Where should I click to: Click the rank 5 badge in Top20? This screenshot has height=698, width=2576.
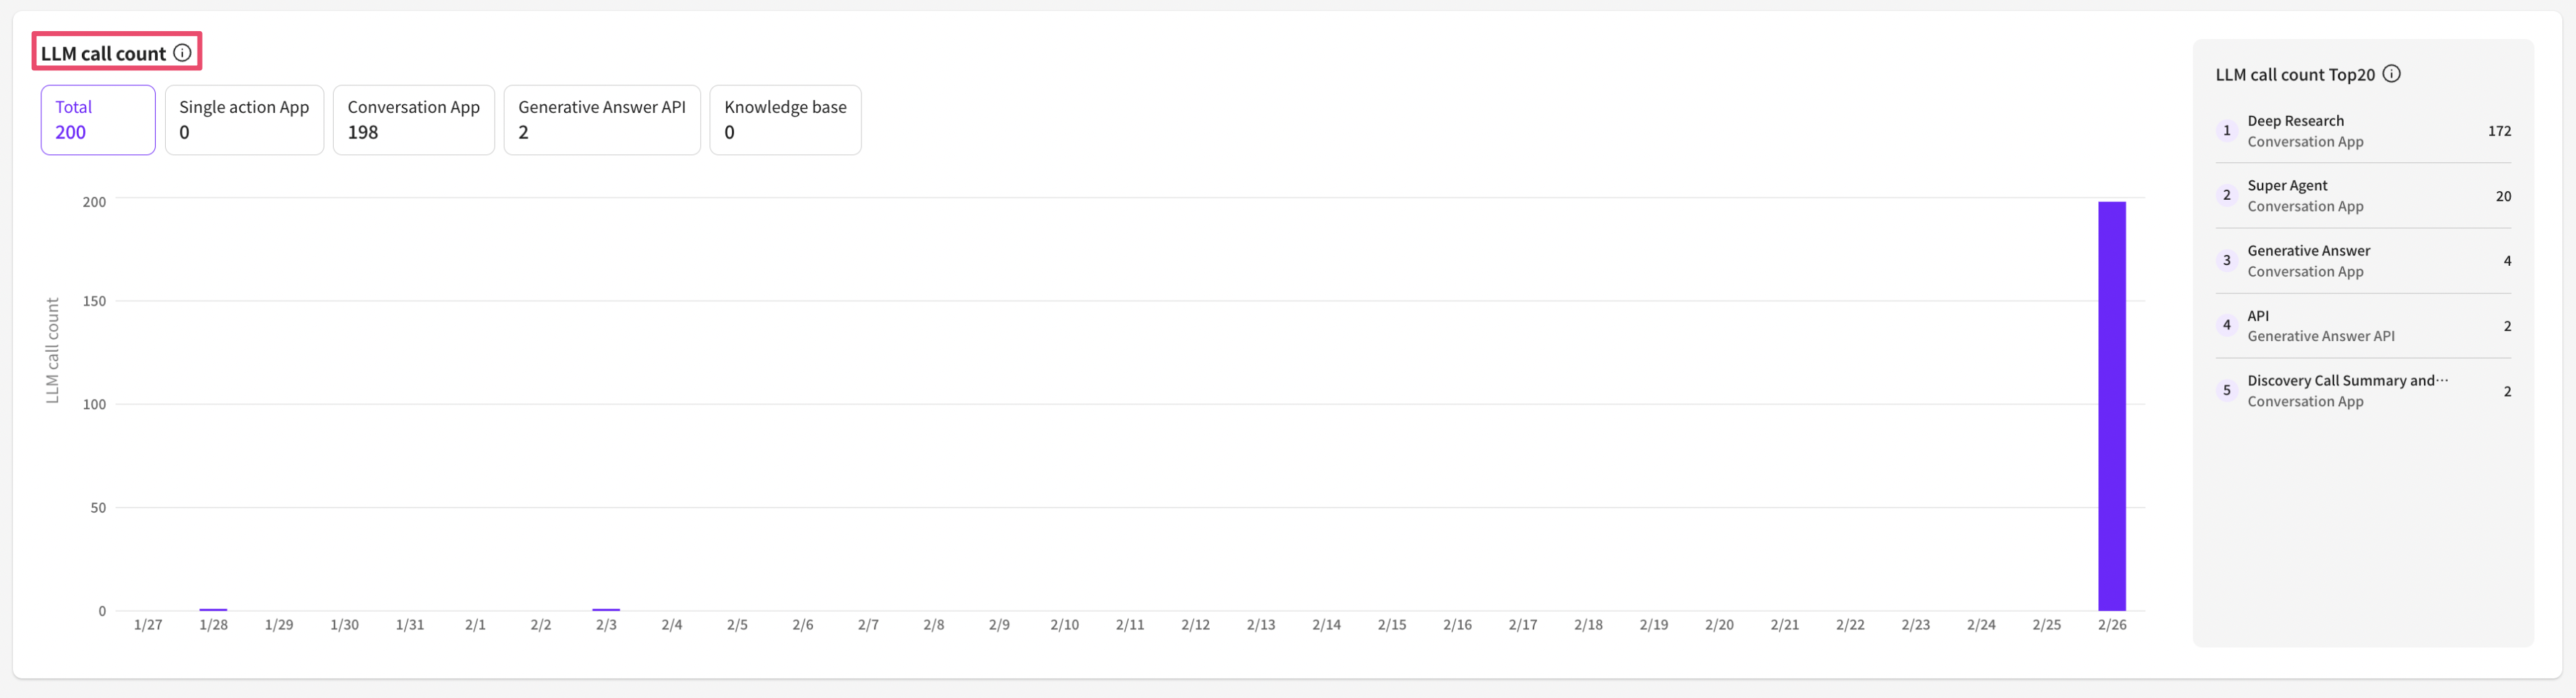pyautogui.click(x=2226, y=391)
